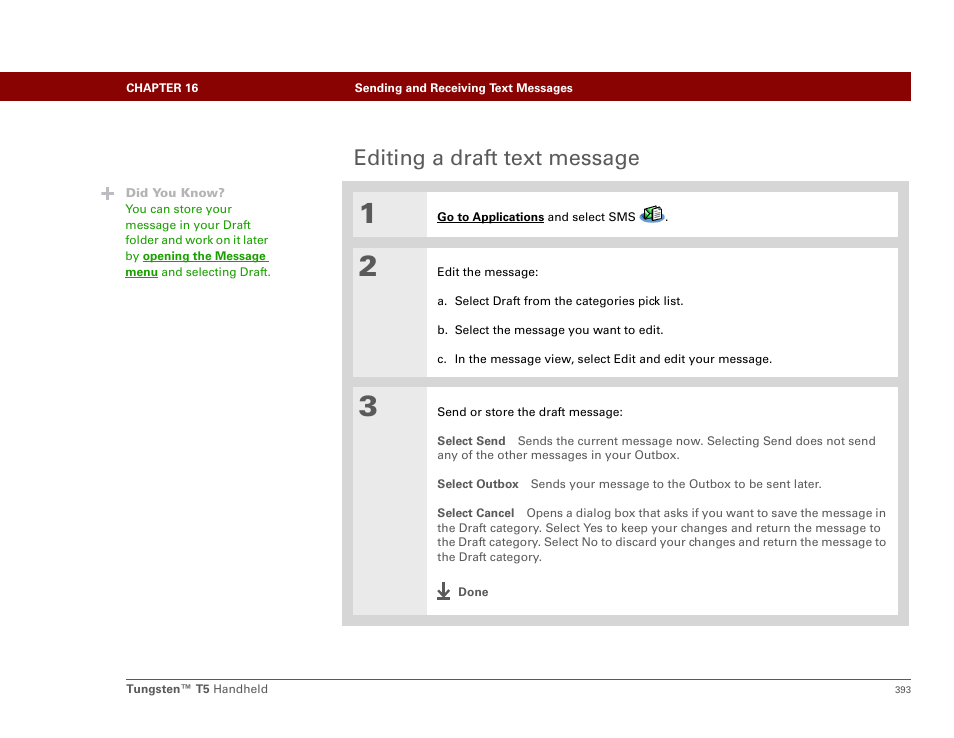Click Sending and Receiving Text Messages header

point(464,88)
